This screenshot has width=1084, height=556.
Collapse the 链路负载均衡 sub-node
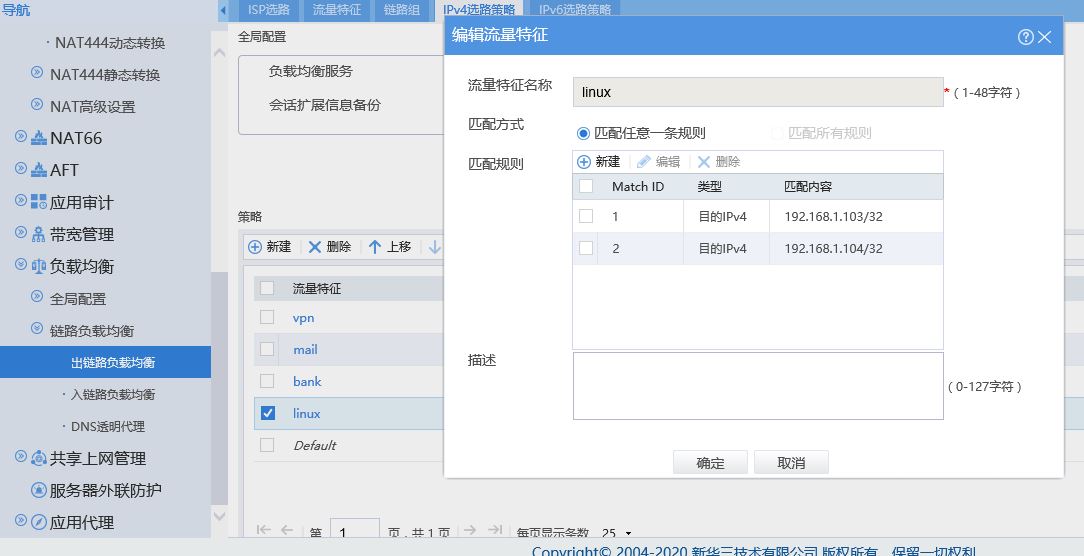click(x=37, y=328)
